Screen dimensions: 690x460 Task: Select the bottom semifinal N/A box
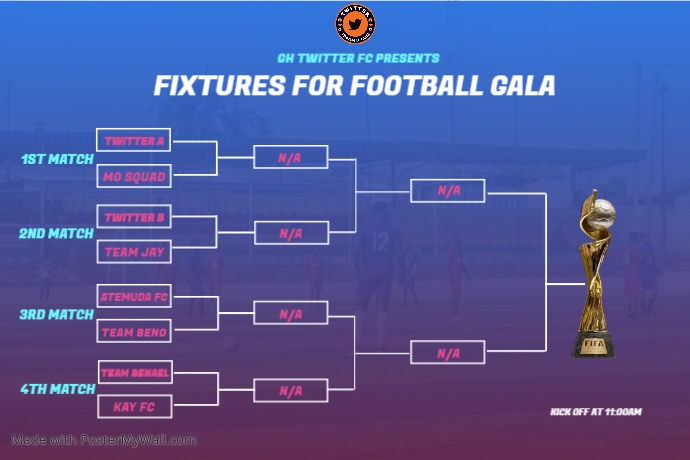(448, 353)
